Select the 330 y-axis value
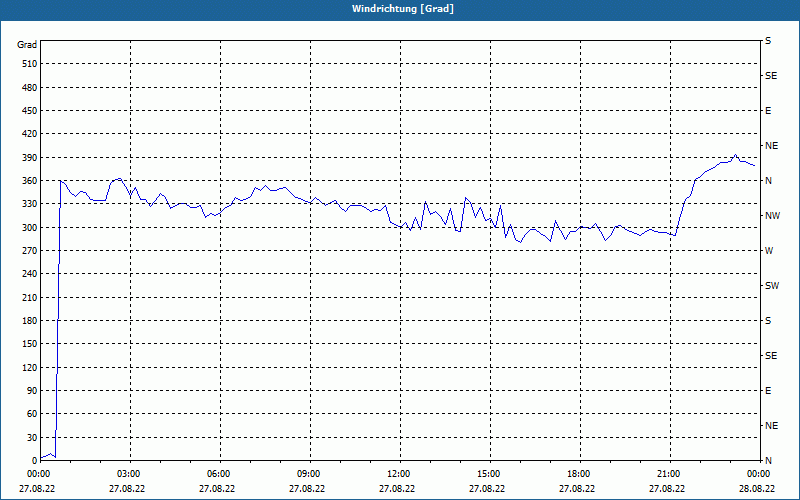 point(30,204)
